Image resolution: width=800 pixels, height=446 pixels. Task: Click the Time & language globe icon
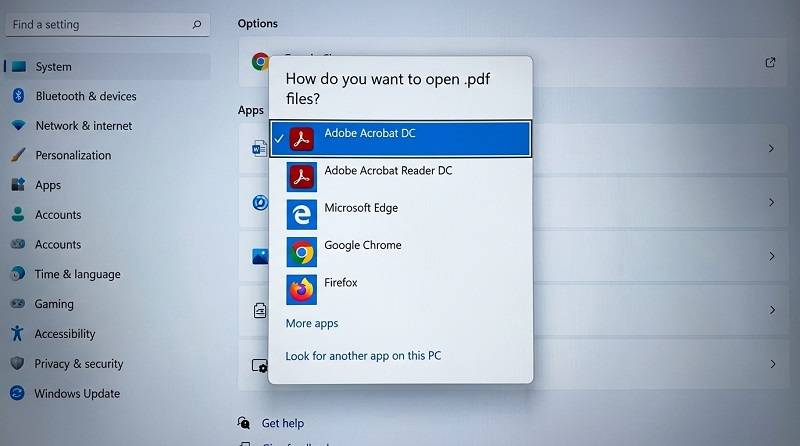coord(17,274)
